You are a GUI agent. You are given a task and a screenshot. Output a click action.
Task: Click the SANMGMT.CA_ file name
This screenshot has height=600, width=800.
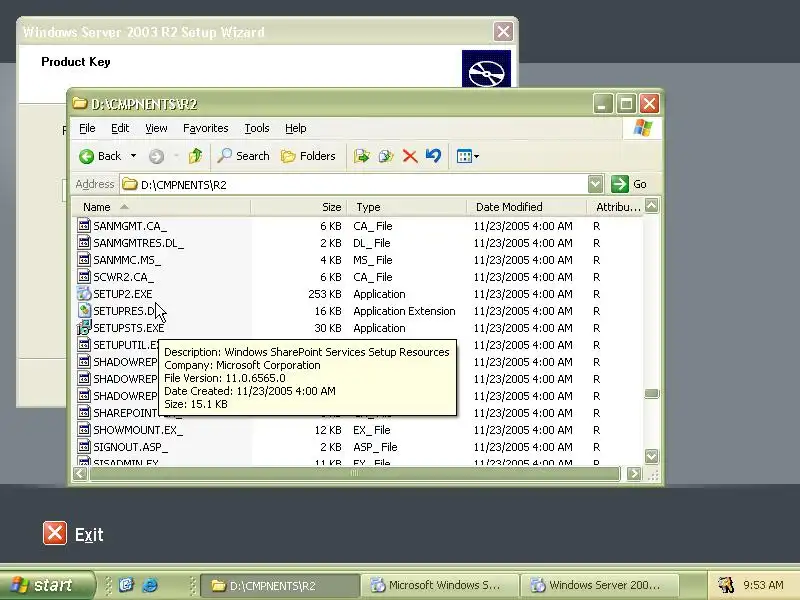click(x=130, y=226)
